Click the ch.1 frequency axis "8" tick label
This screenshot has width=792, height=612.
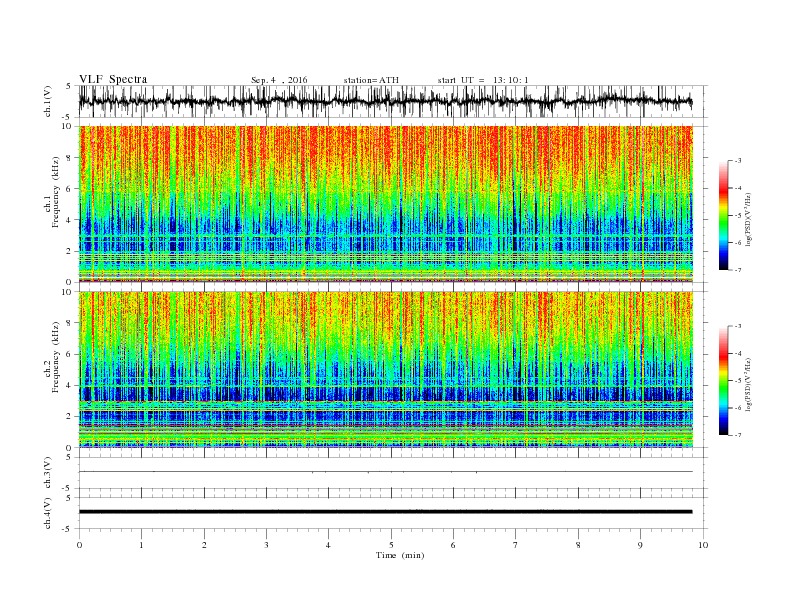click(x=69, y=158)
